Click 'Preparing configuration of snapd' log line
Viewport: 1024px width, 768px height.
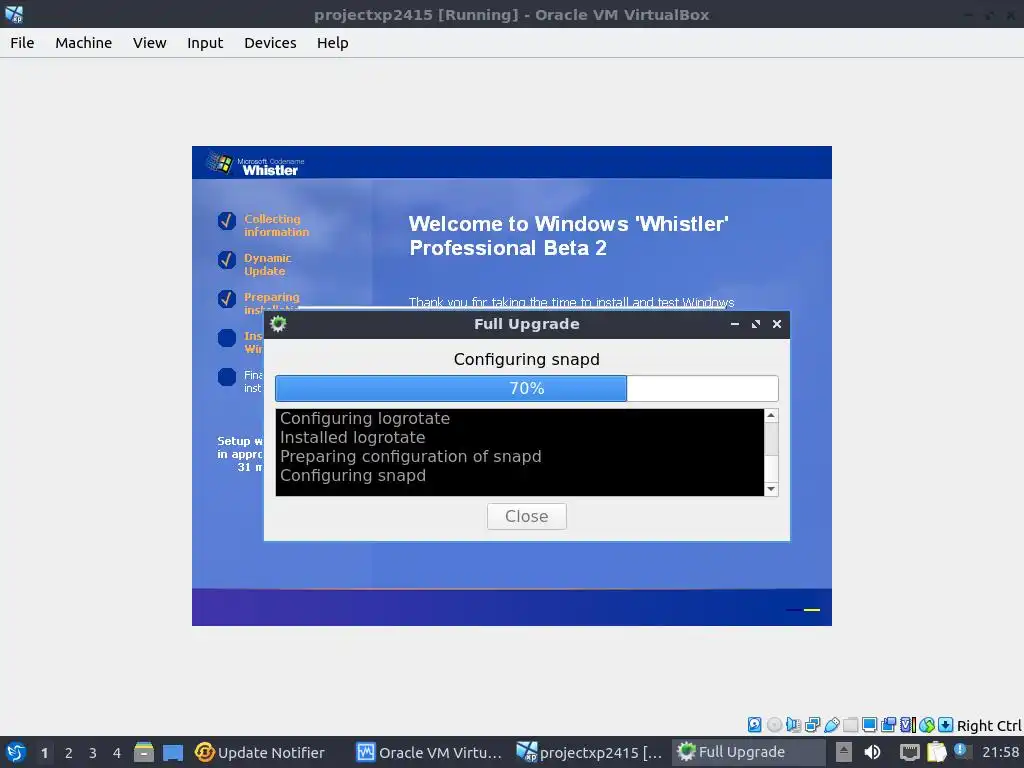click(410, 456)
